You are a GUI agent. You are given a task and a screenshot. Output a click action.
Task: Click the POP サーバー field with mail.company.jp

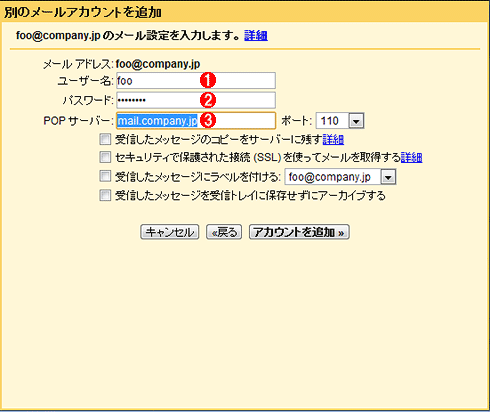pyautogui.click(x=196, y=120)
